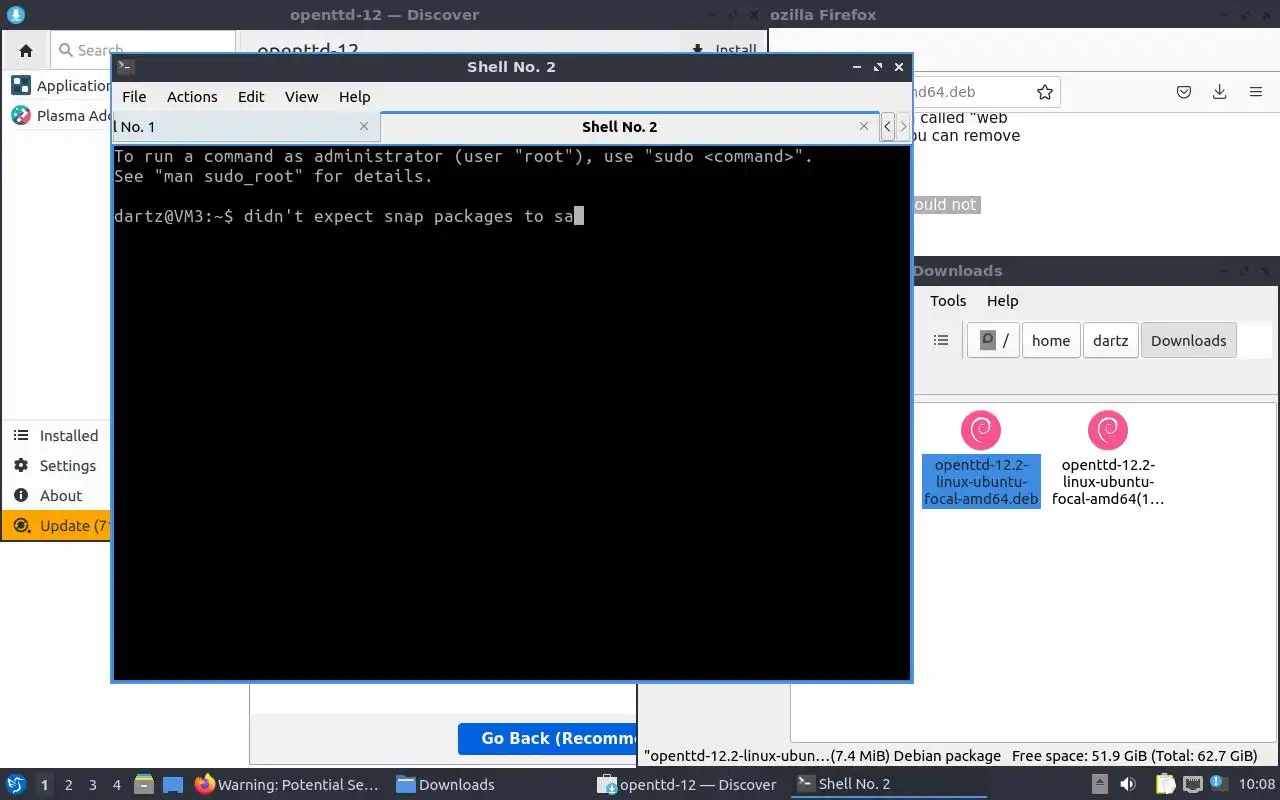Open the application launcher menu on the panel
This screenshot has width=1280, height=800.
point(16,785)
